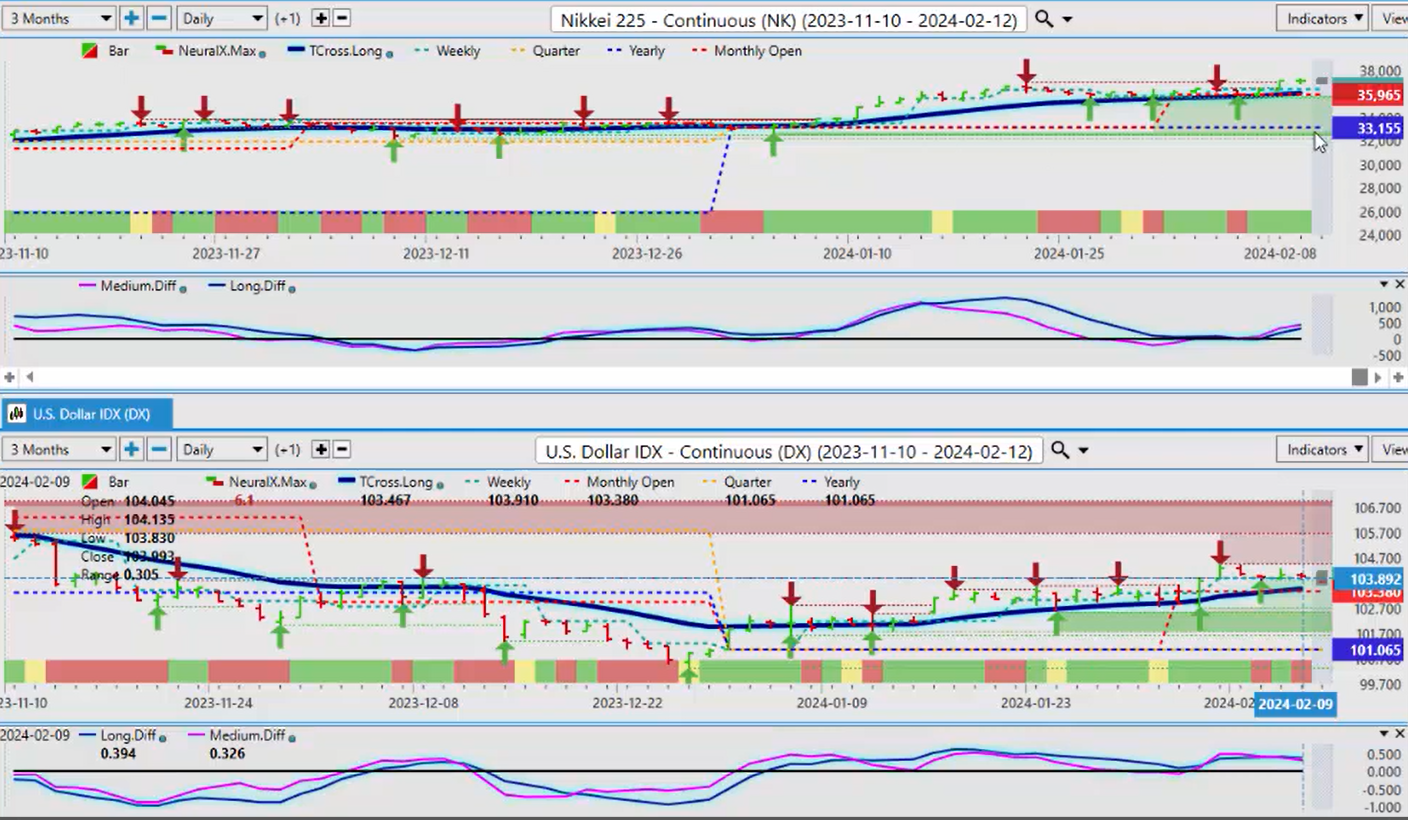Open the Daily interval dropdown on Dollar IDX chart
Screen dimensions: 1408x820
221,449
